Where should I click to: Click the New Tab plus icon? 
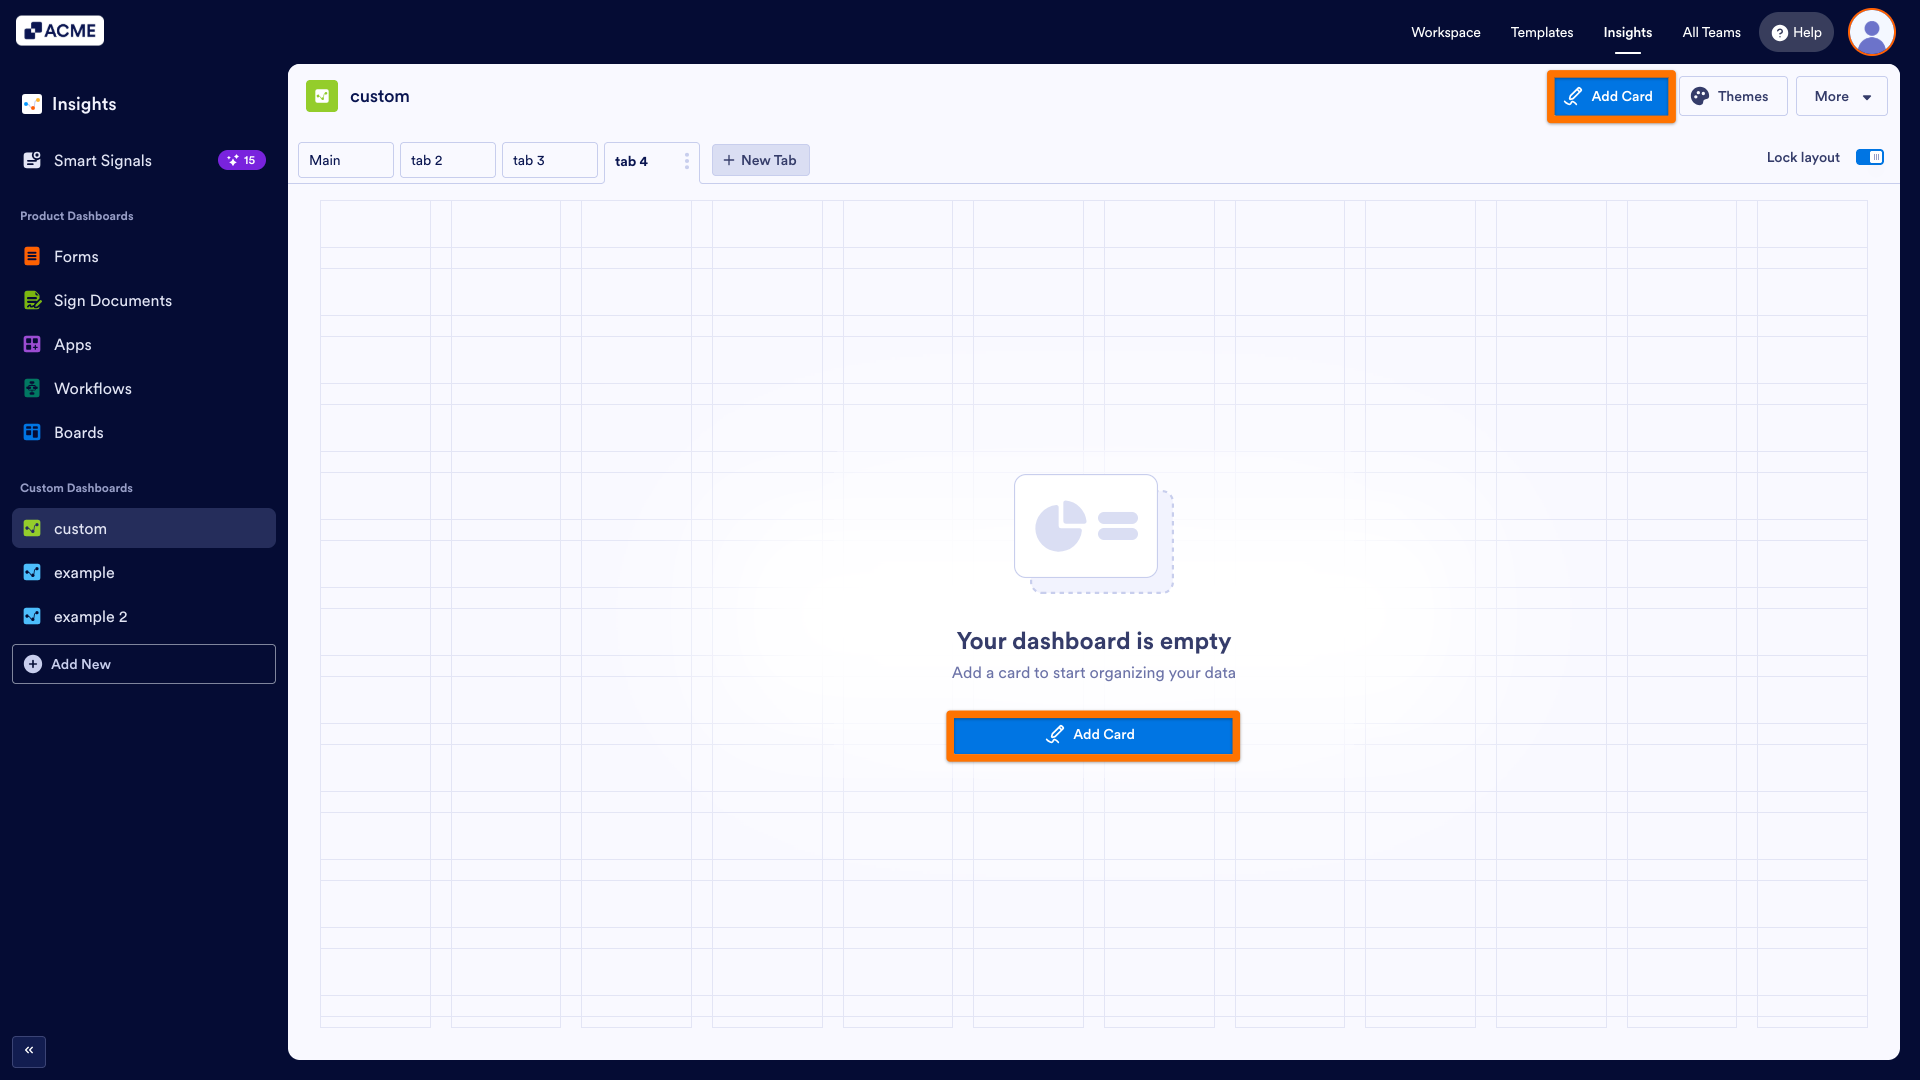point(729,160)
